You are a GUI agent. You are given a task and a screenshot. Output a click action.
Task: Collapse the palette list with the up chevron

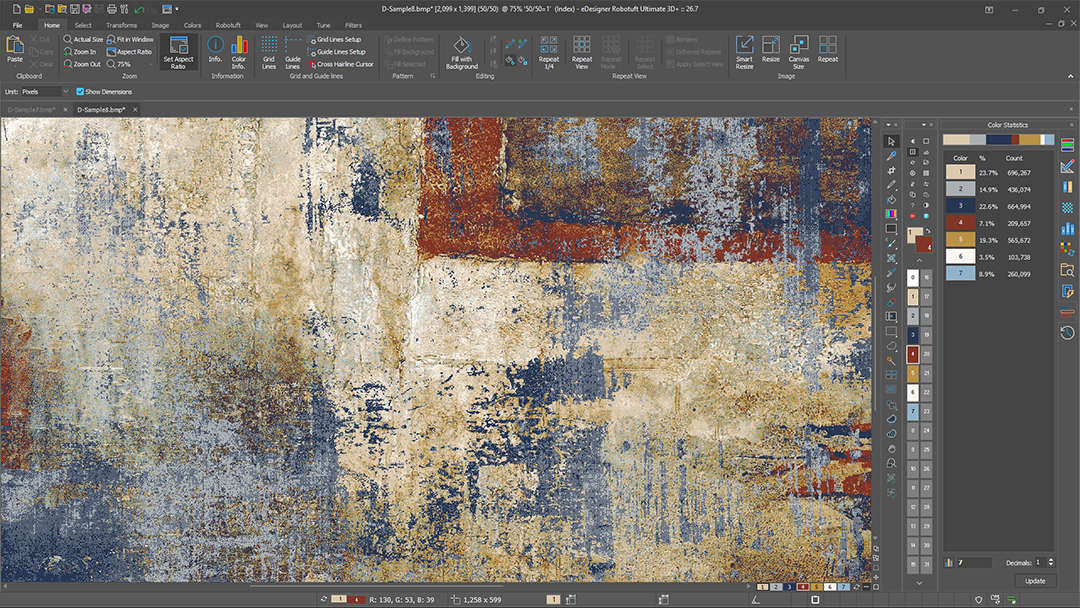(919, 260)
